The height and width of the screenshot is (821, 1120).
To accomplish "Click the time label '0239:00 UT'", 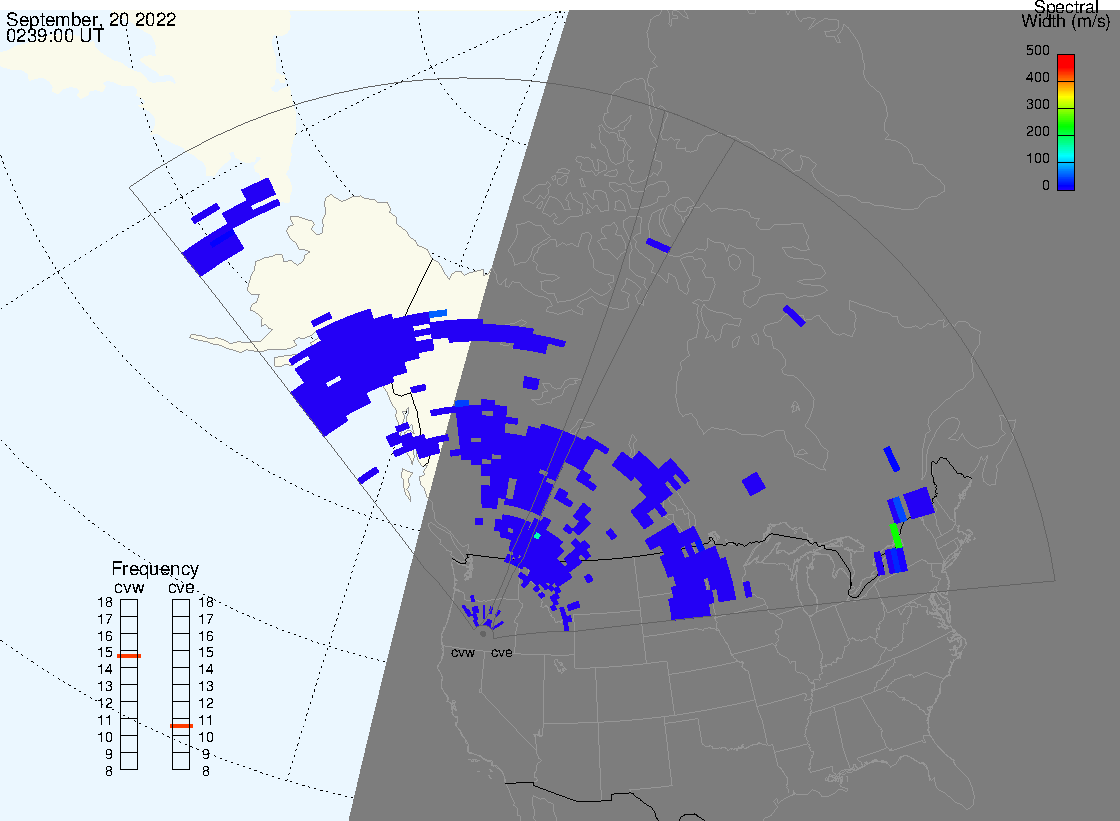I will 55,35.
